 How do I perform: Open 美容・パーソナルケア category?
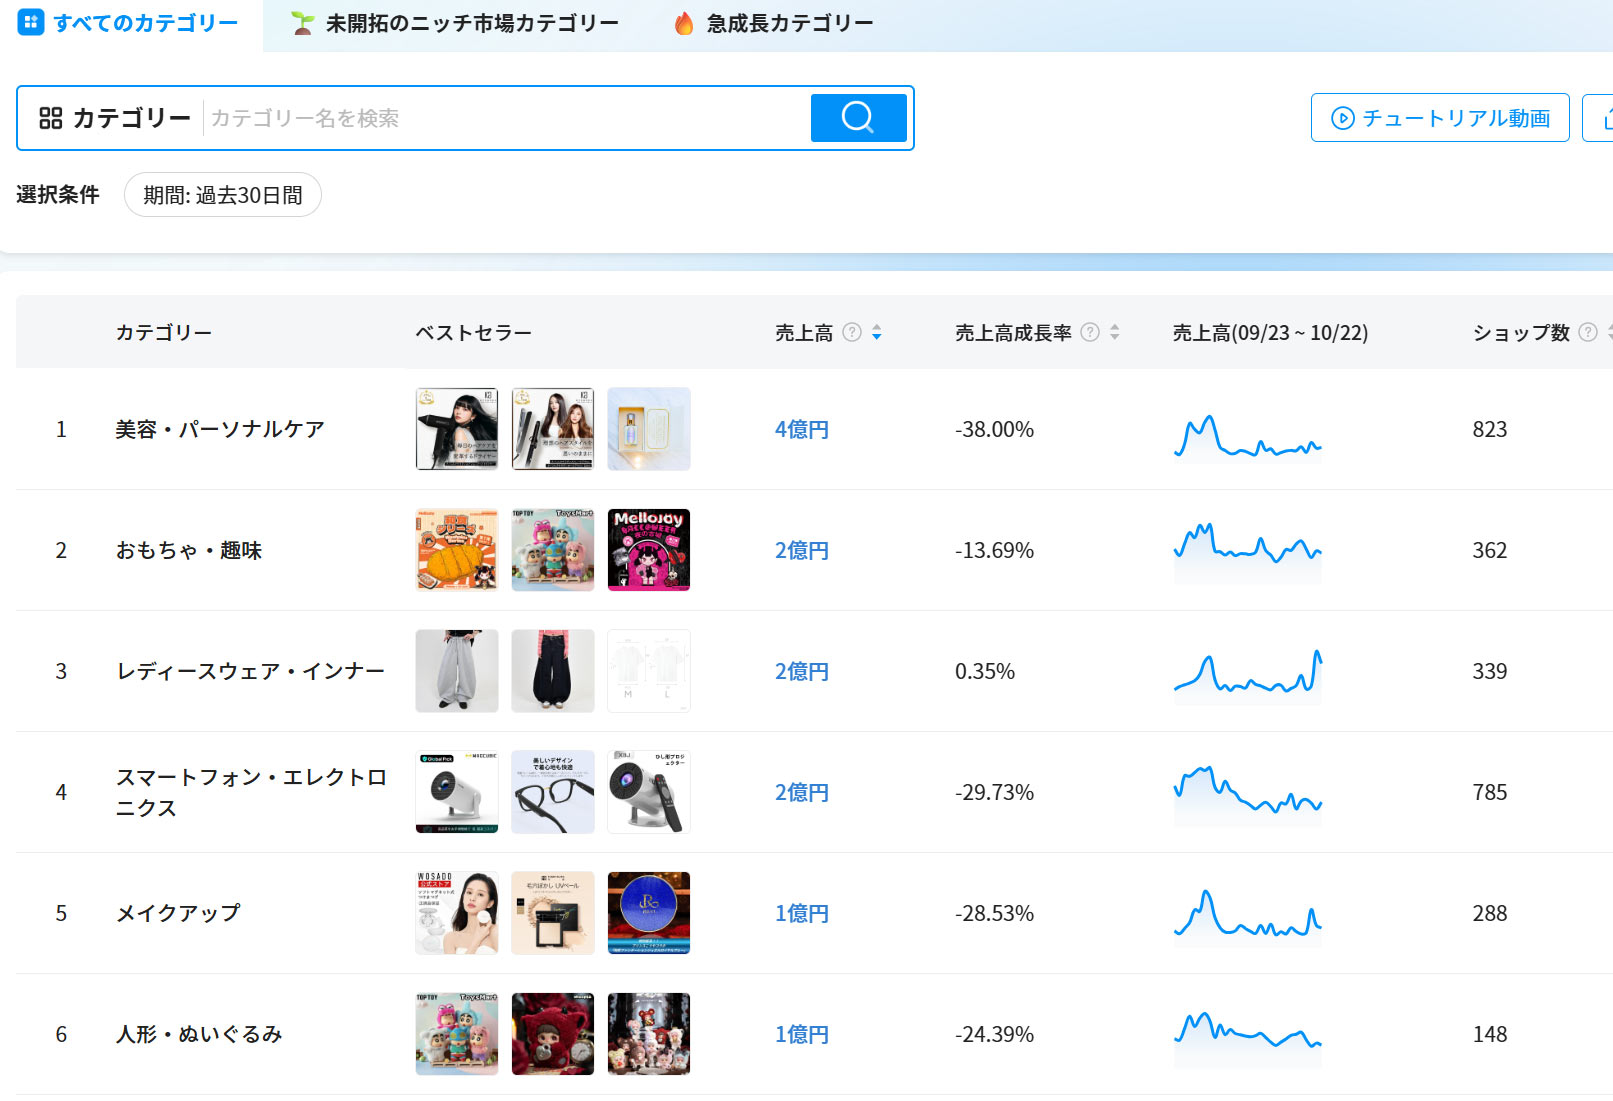(220, 429)
